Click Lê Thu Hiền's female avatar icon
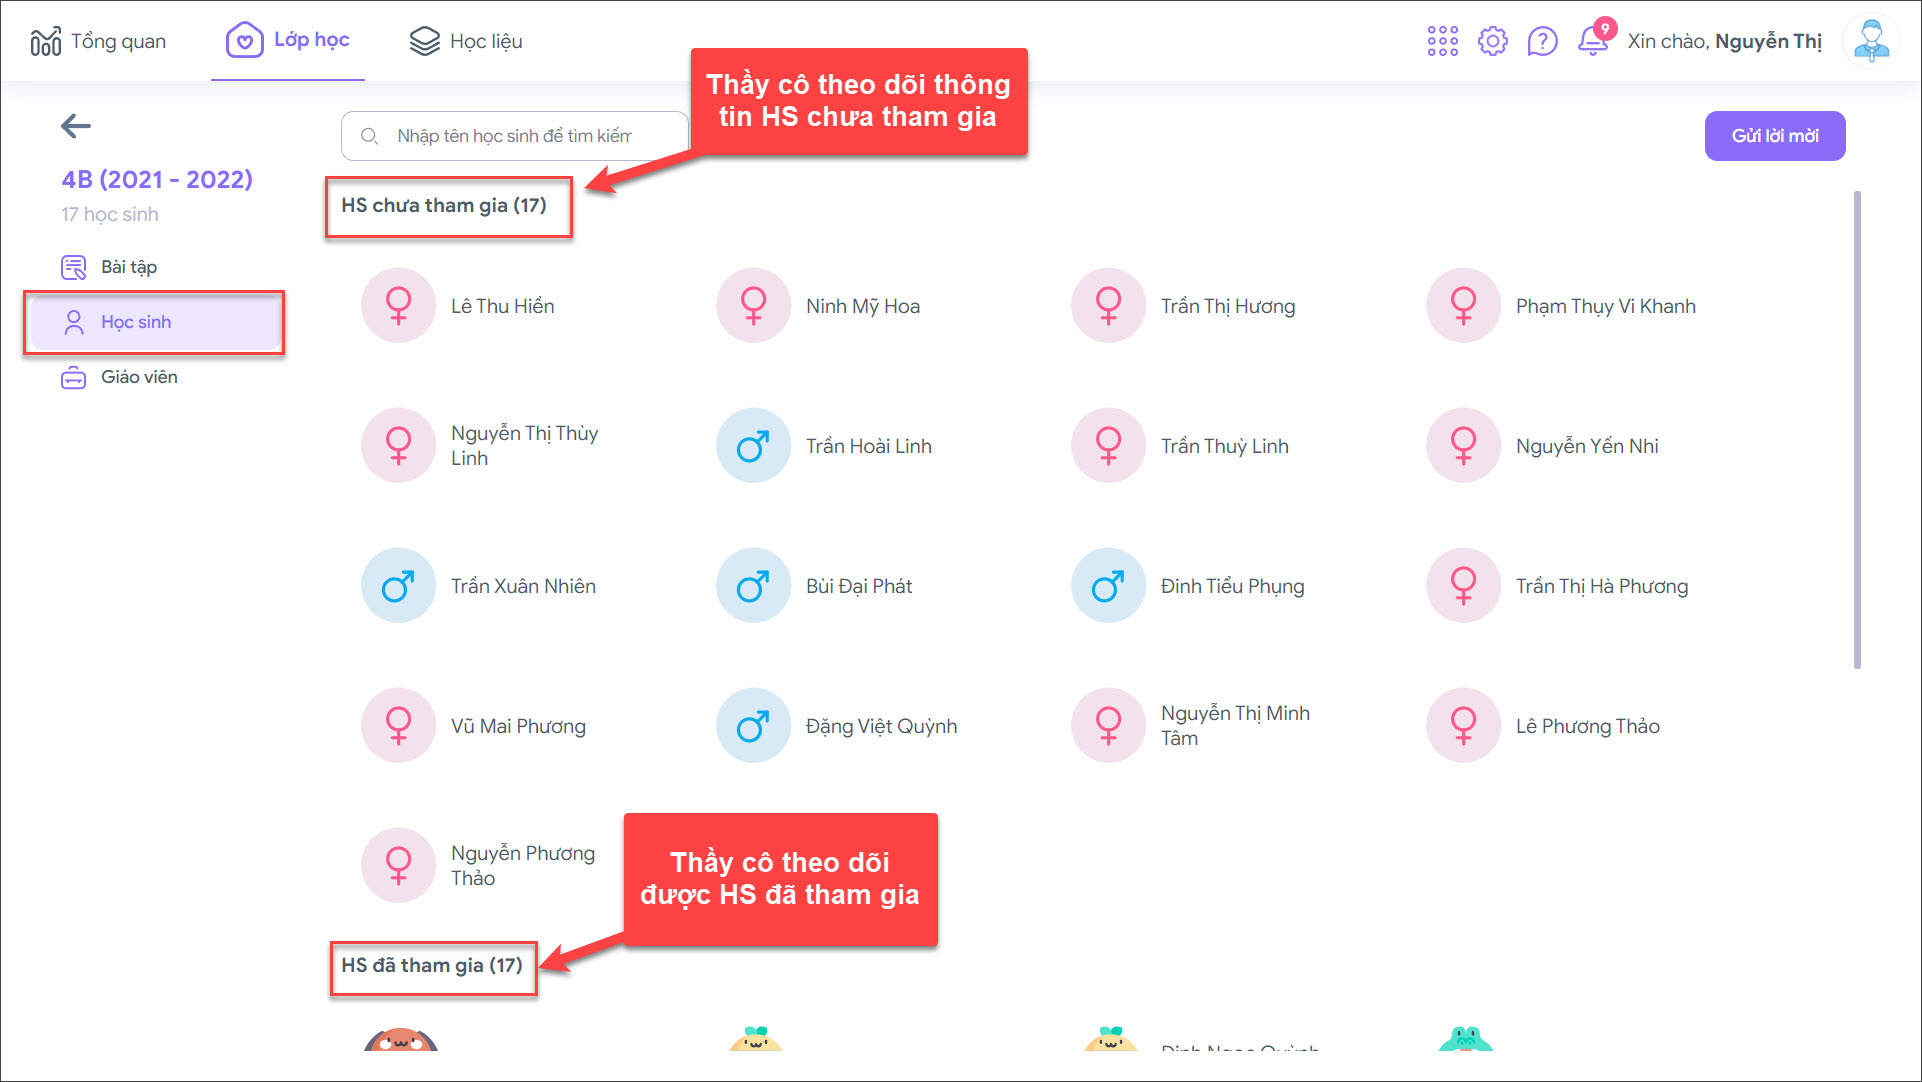The width and height of the screenshot is (1922, 1082). 398,306
